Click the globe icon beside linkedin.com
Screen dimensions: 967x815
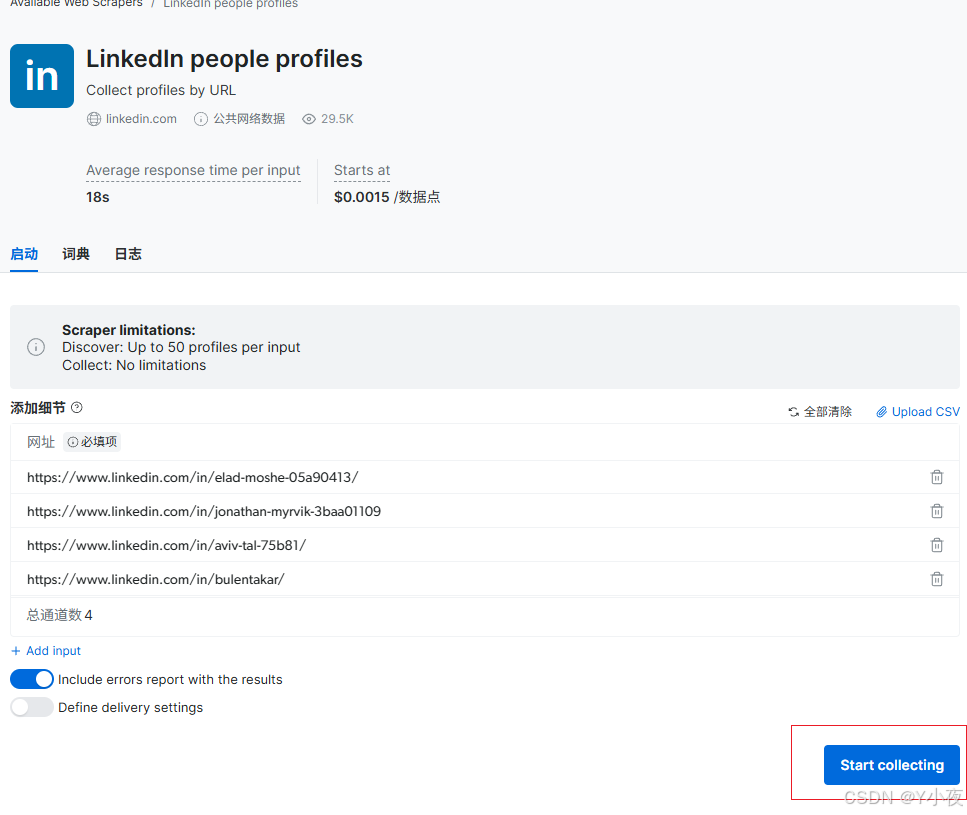(x=94, y=119)
